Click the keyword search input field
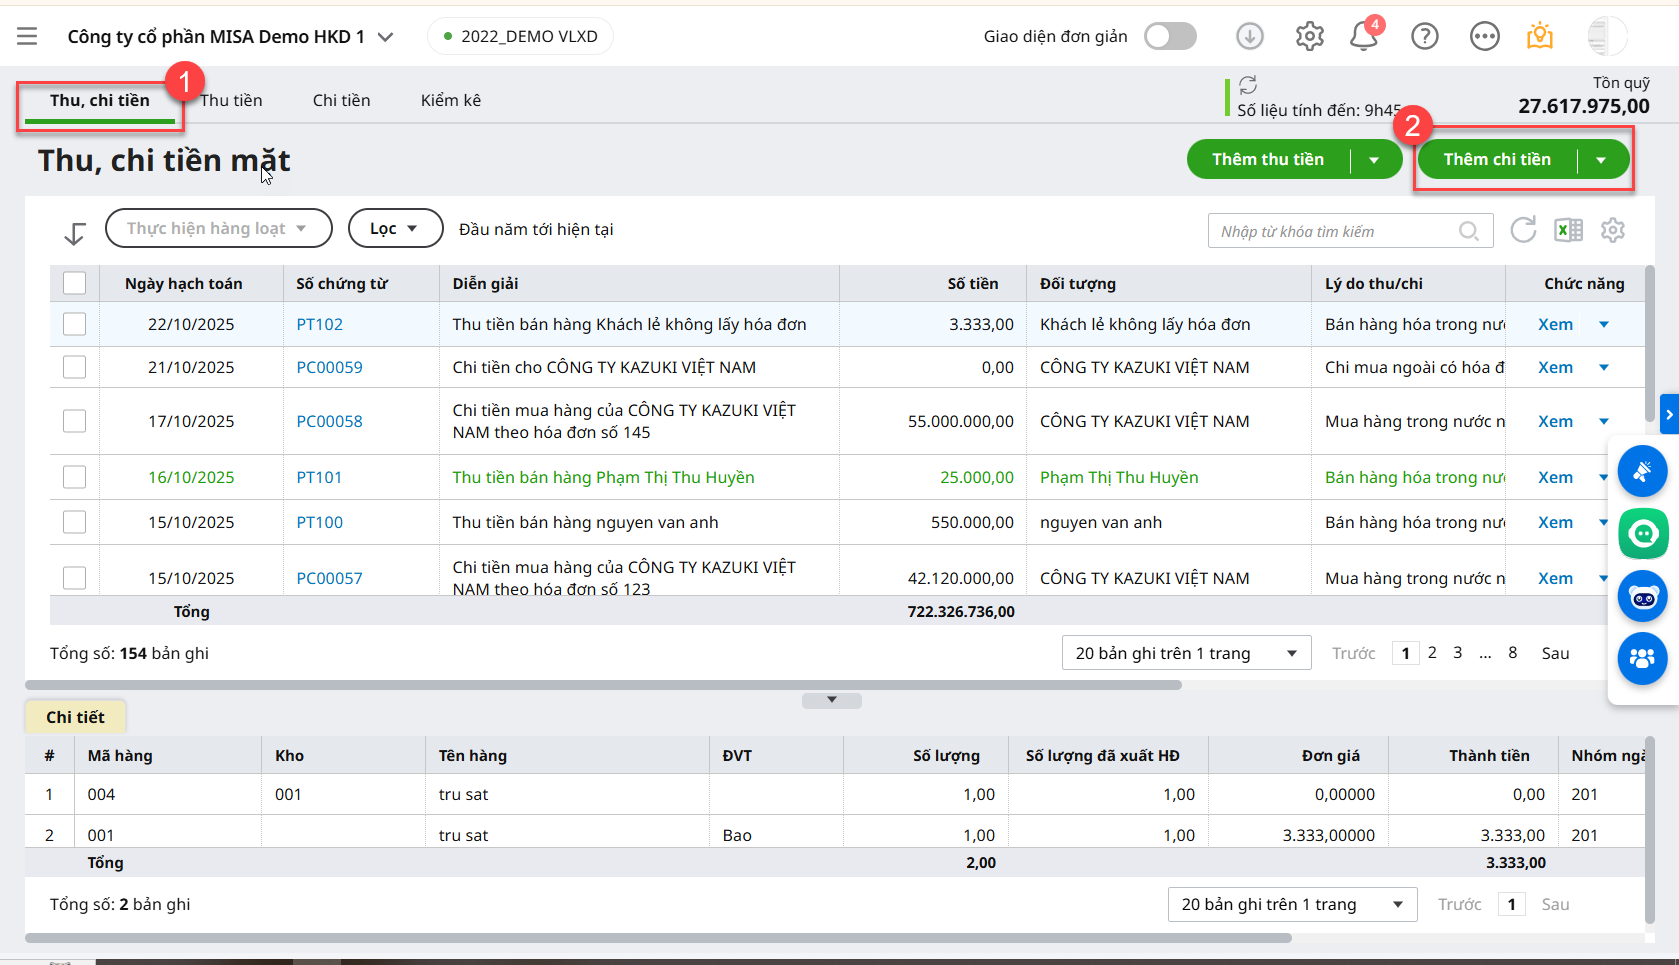Screen dimensions: 1679x965 coord(1336,231)
